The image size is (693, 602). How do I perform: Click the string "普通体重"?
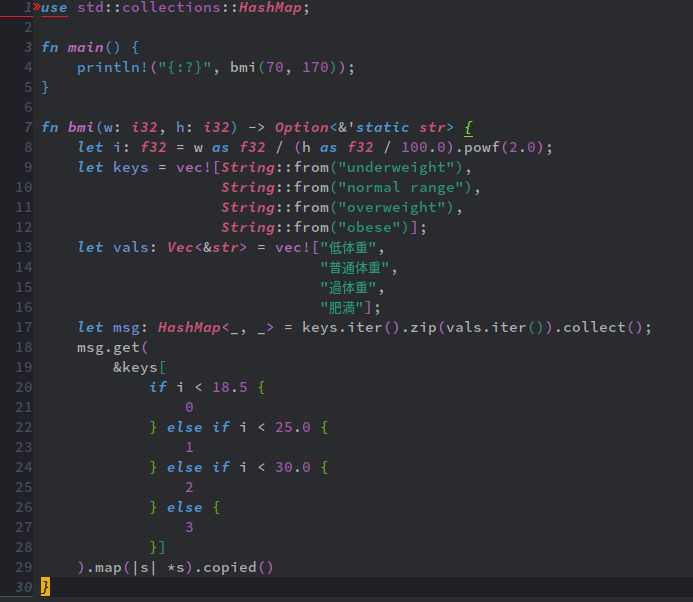[355, 267]
